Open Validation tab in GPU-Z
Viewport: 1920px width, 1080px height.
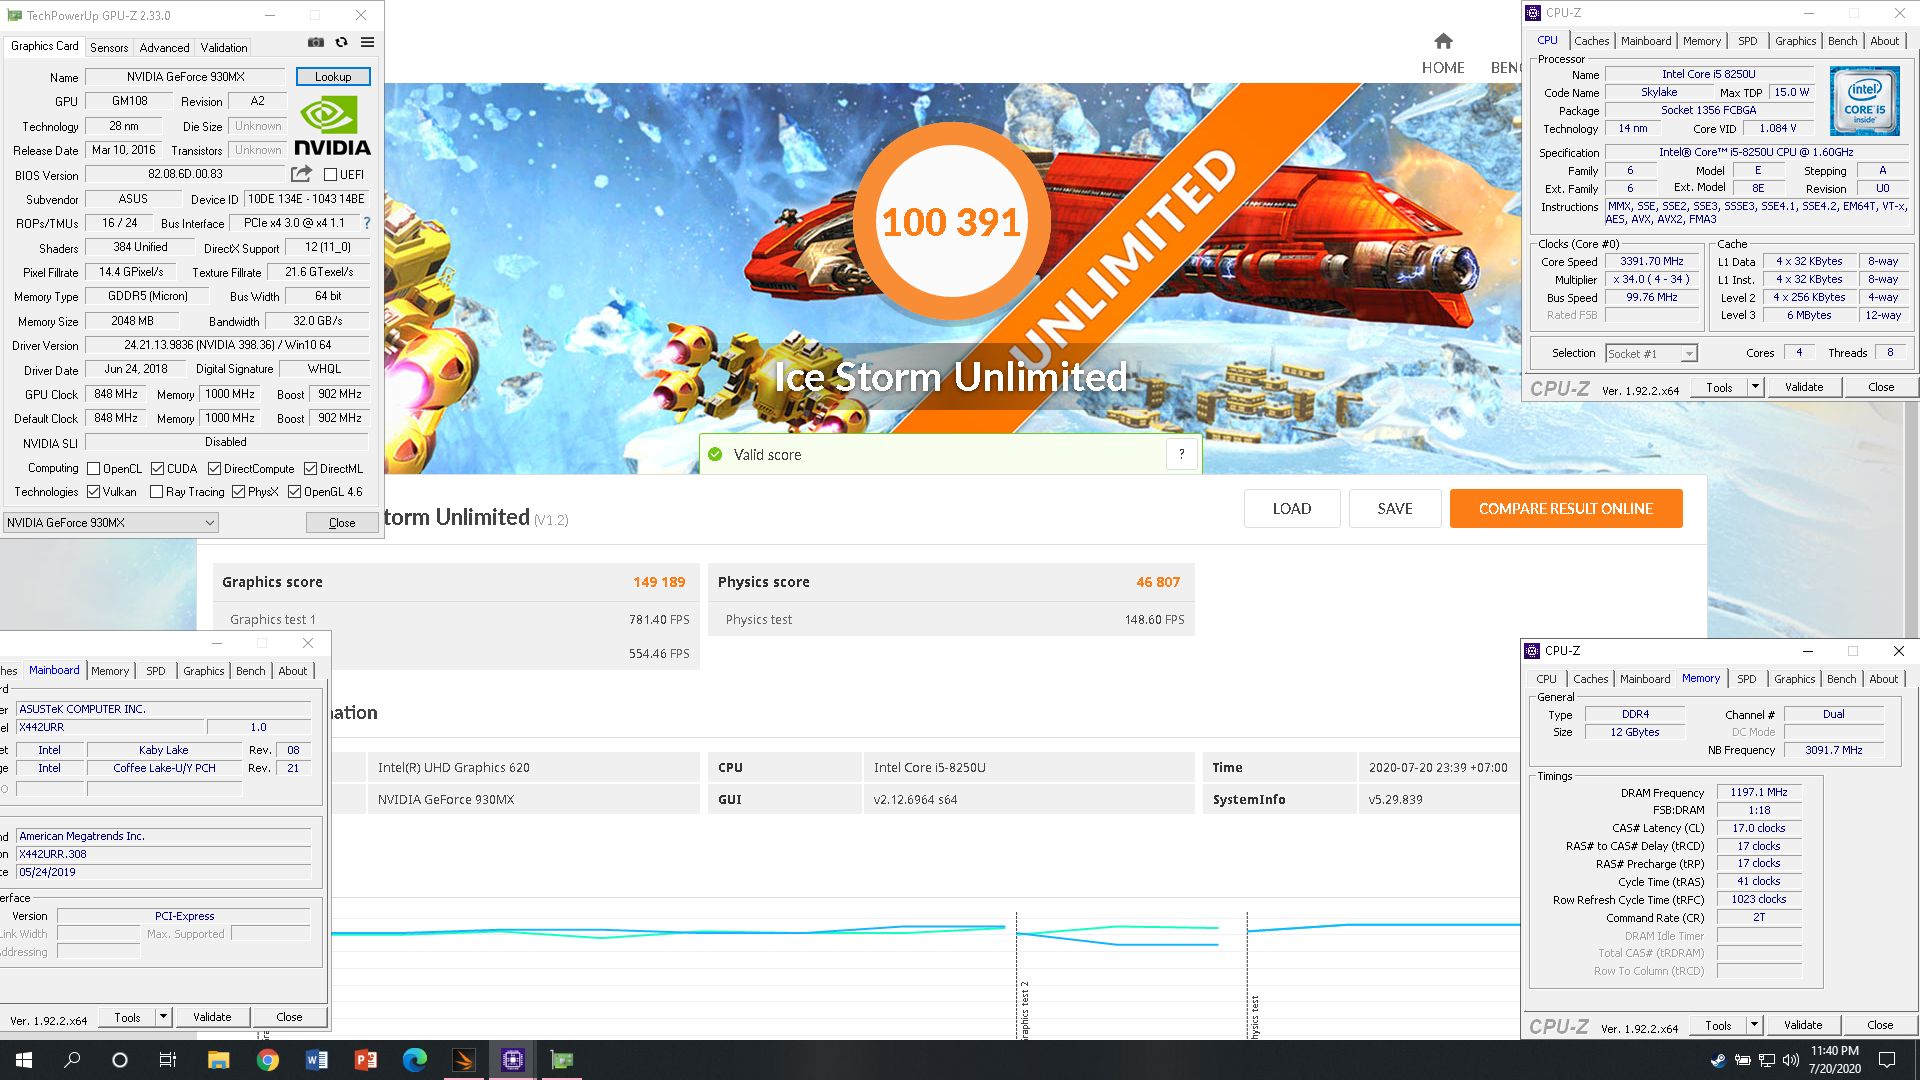224,47
